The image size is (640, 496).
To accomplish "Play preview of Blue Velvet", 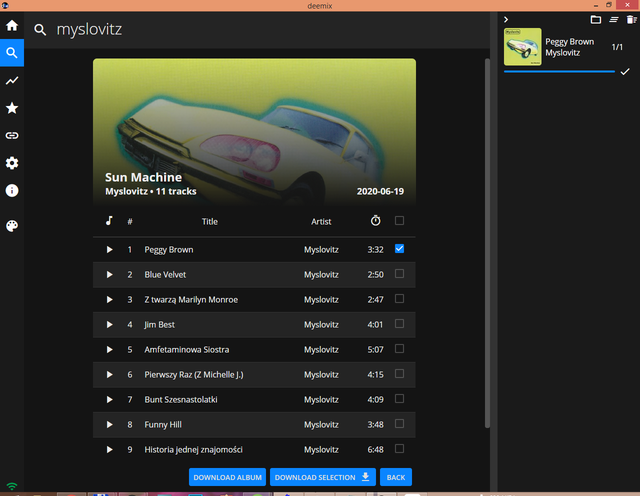I will 109,274.
